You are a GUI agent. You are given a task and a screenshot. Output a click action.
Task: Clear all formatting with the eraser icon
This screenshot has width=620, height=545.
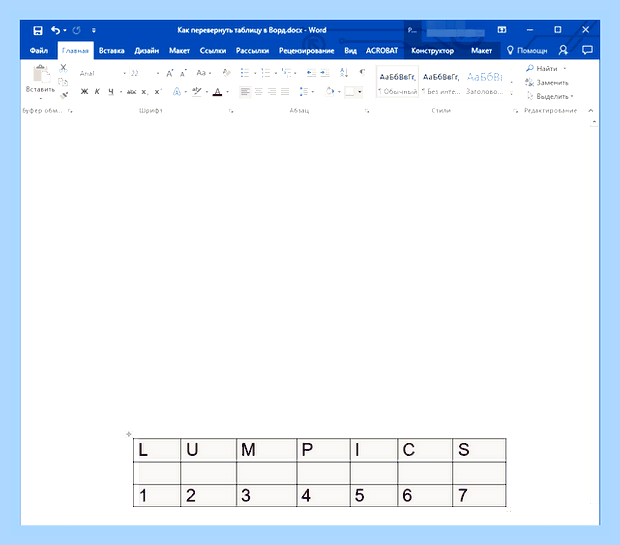coord(226,73)
